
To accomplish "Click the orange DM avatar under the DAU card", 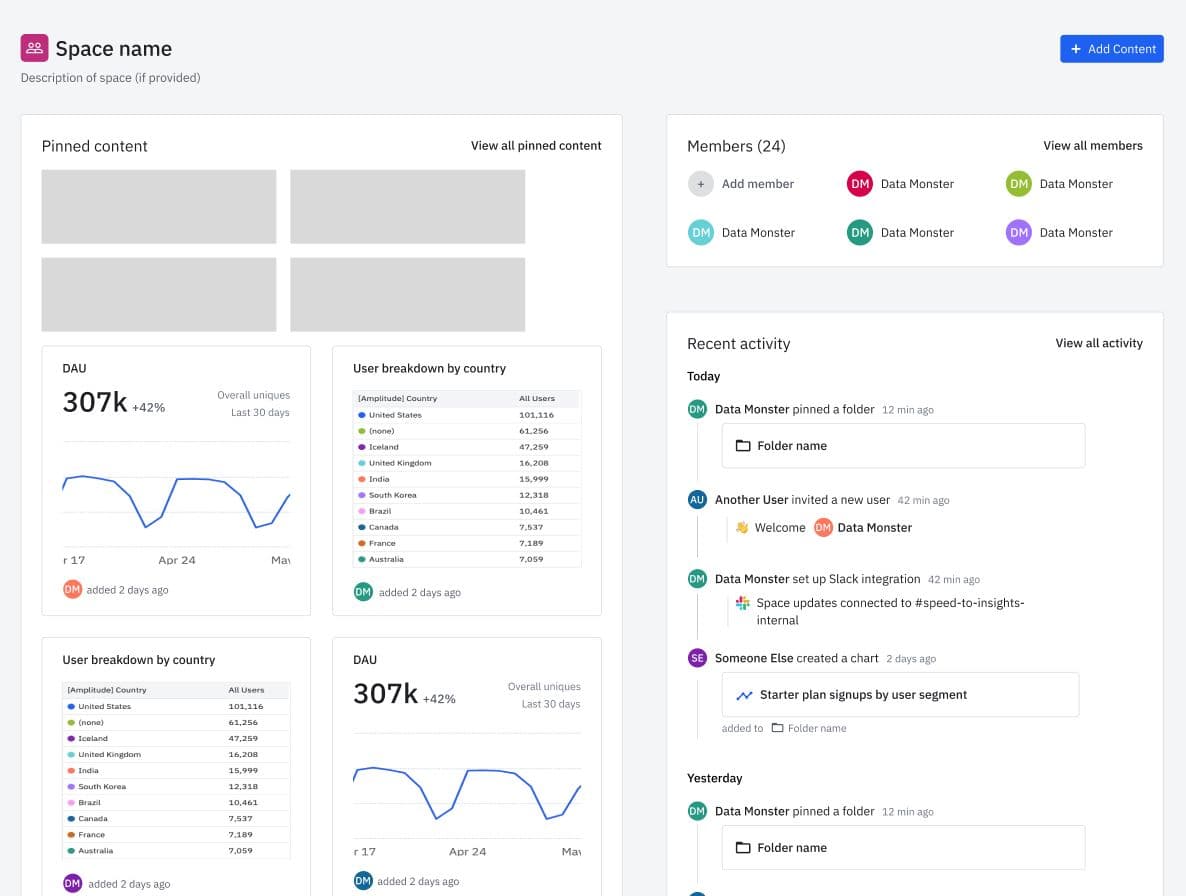I will pos(70,589).
